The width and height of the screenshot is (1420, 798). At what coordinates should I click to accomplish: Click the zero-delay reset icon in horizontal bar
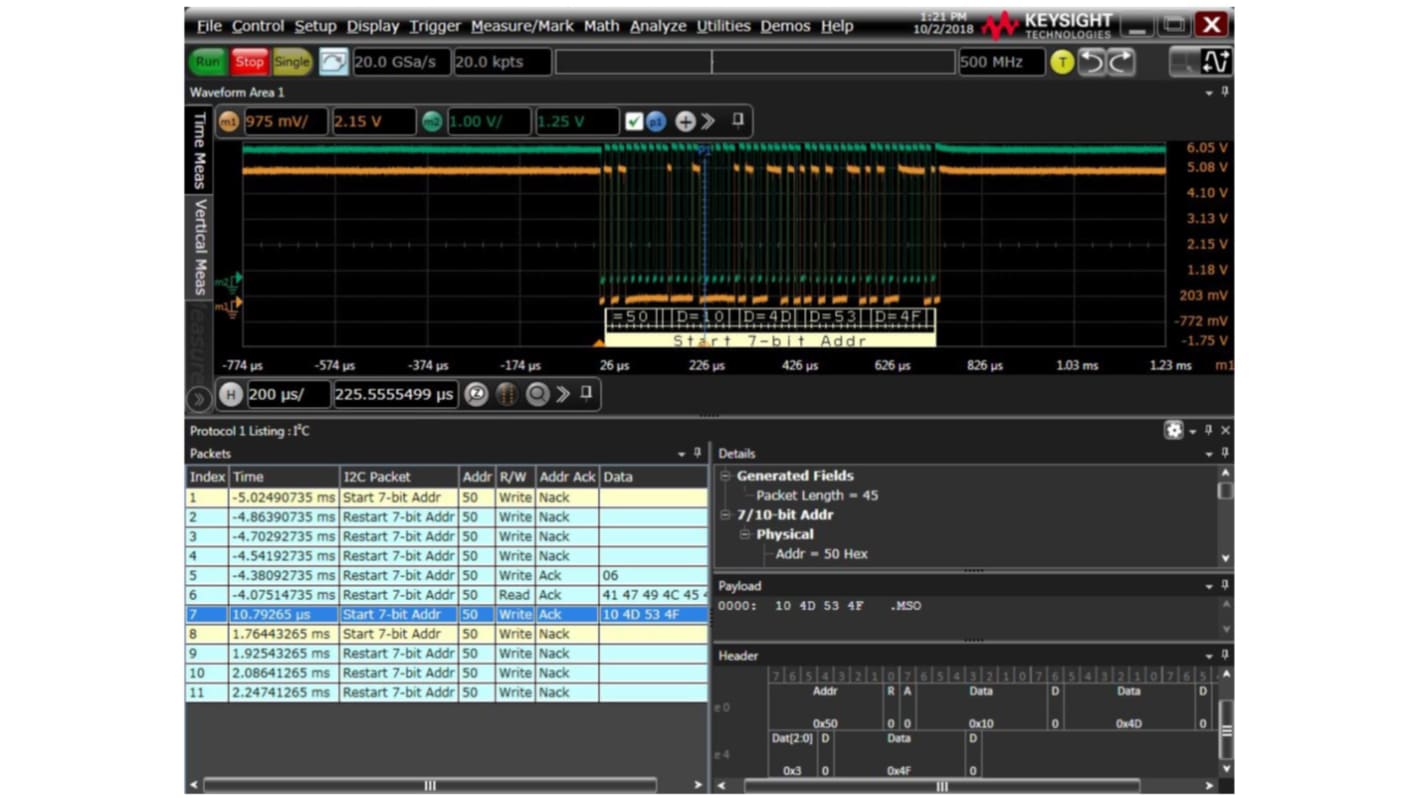[x=476, y=394]
